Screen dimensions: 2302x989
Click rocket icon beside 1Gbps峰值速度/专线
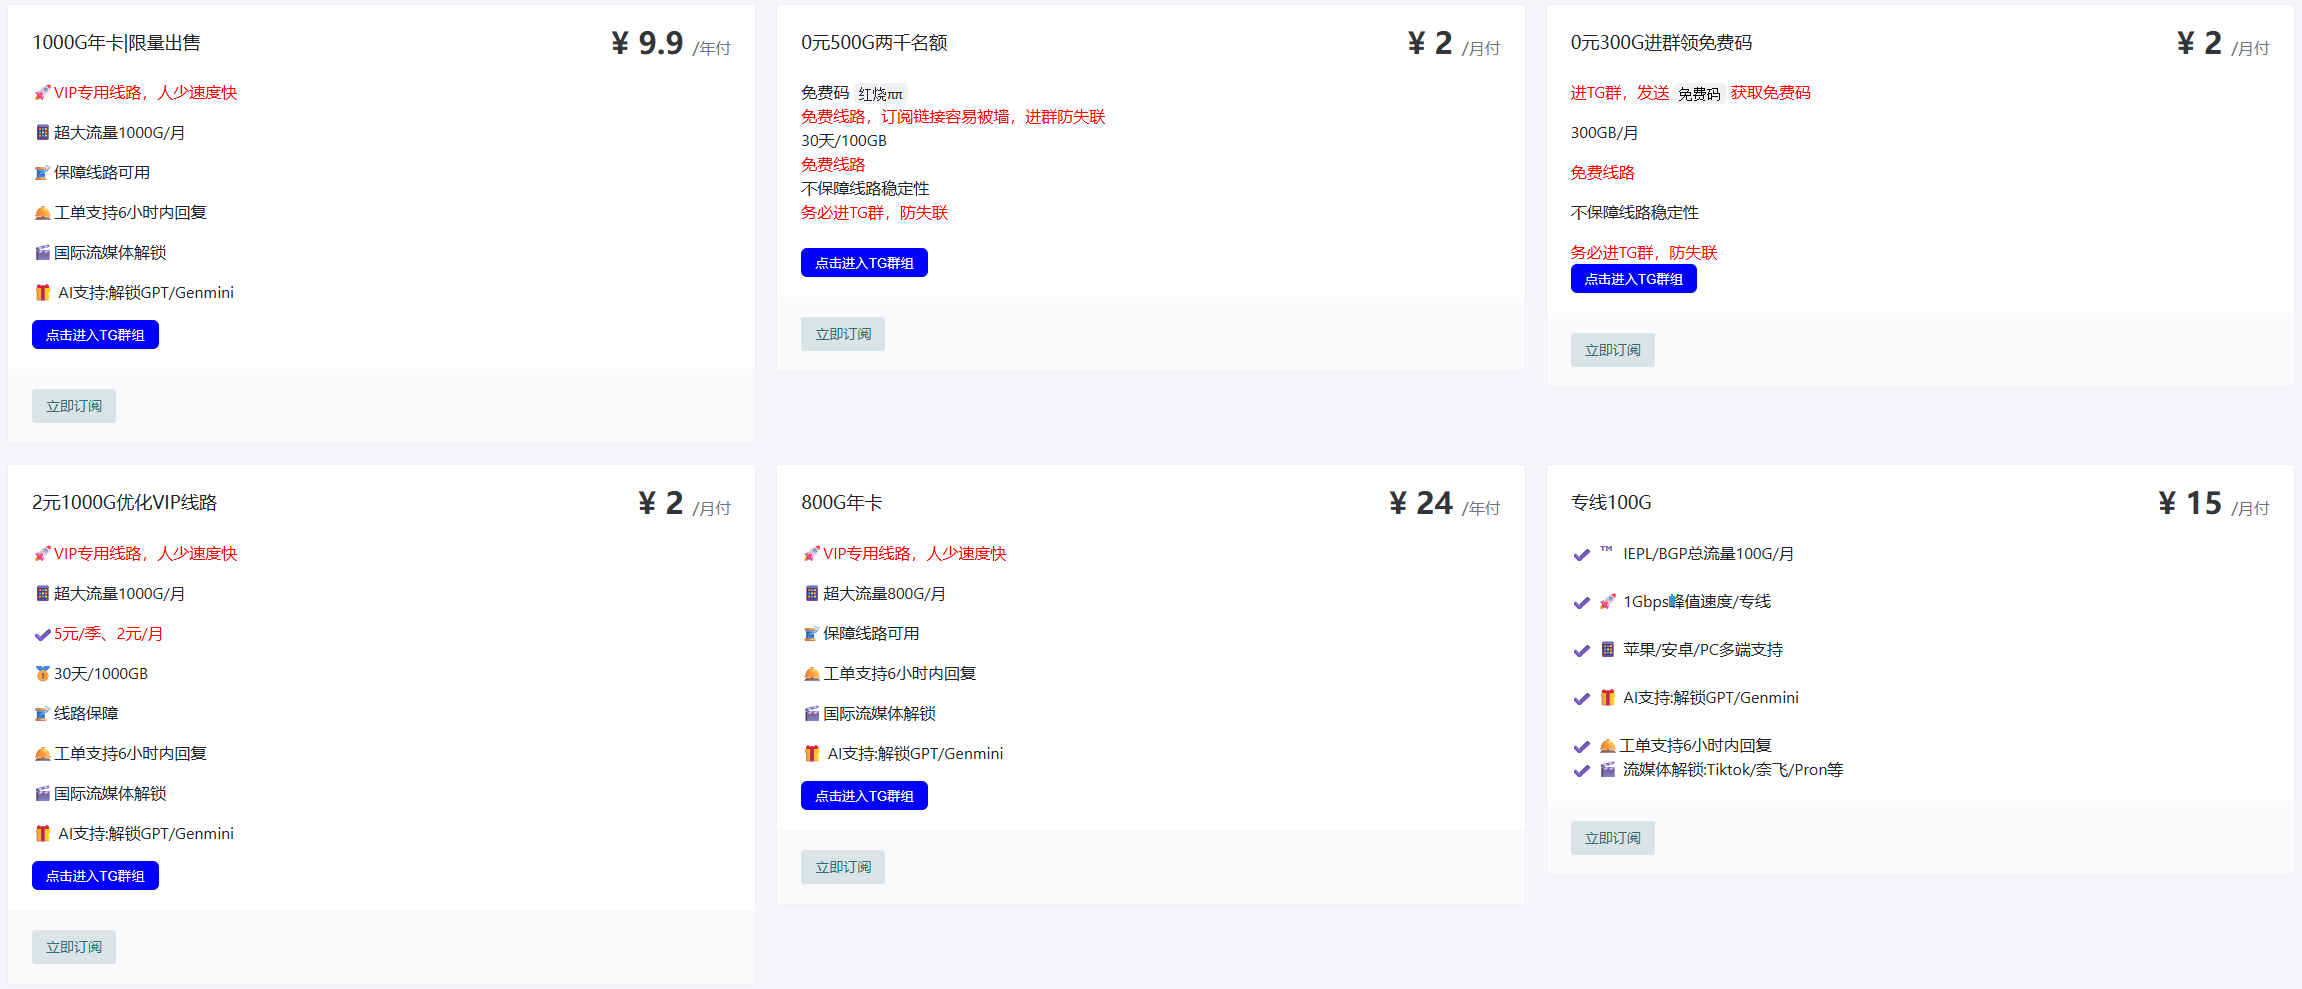coord(1607,602)
